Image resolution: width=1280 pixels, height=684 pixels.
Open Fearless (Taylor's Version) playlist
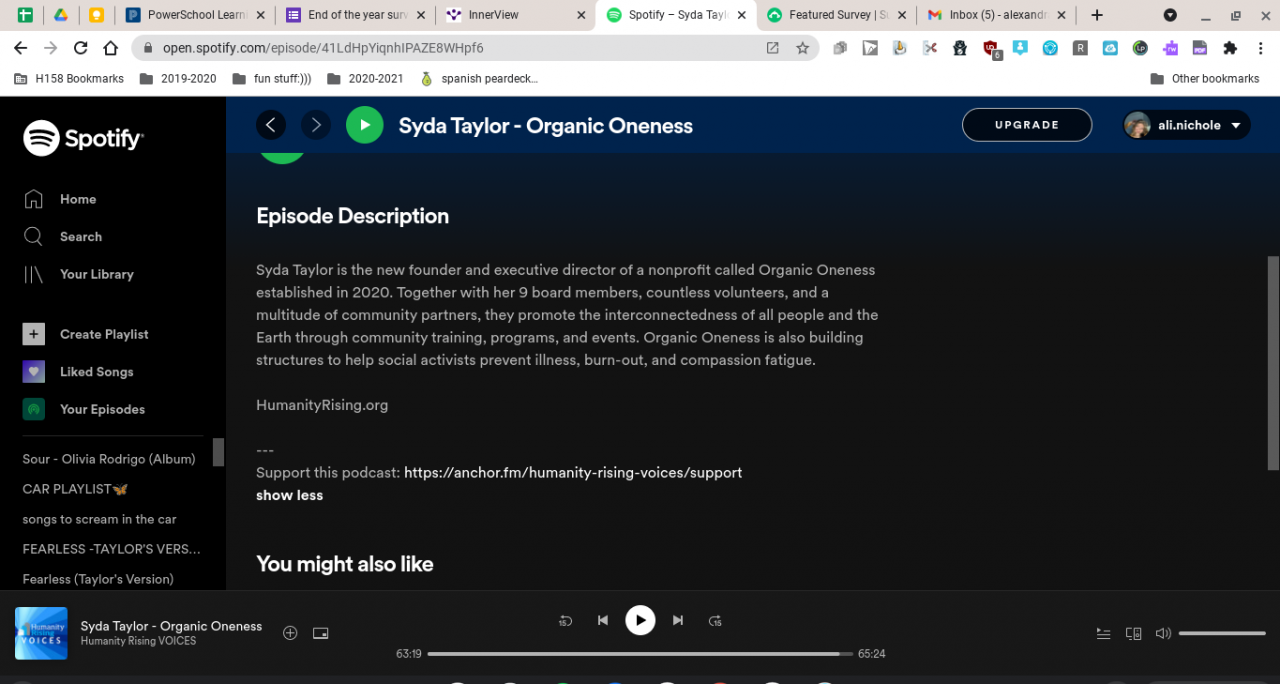[x=98, y=579]
